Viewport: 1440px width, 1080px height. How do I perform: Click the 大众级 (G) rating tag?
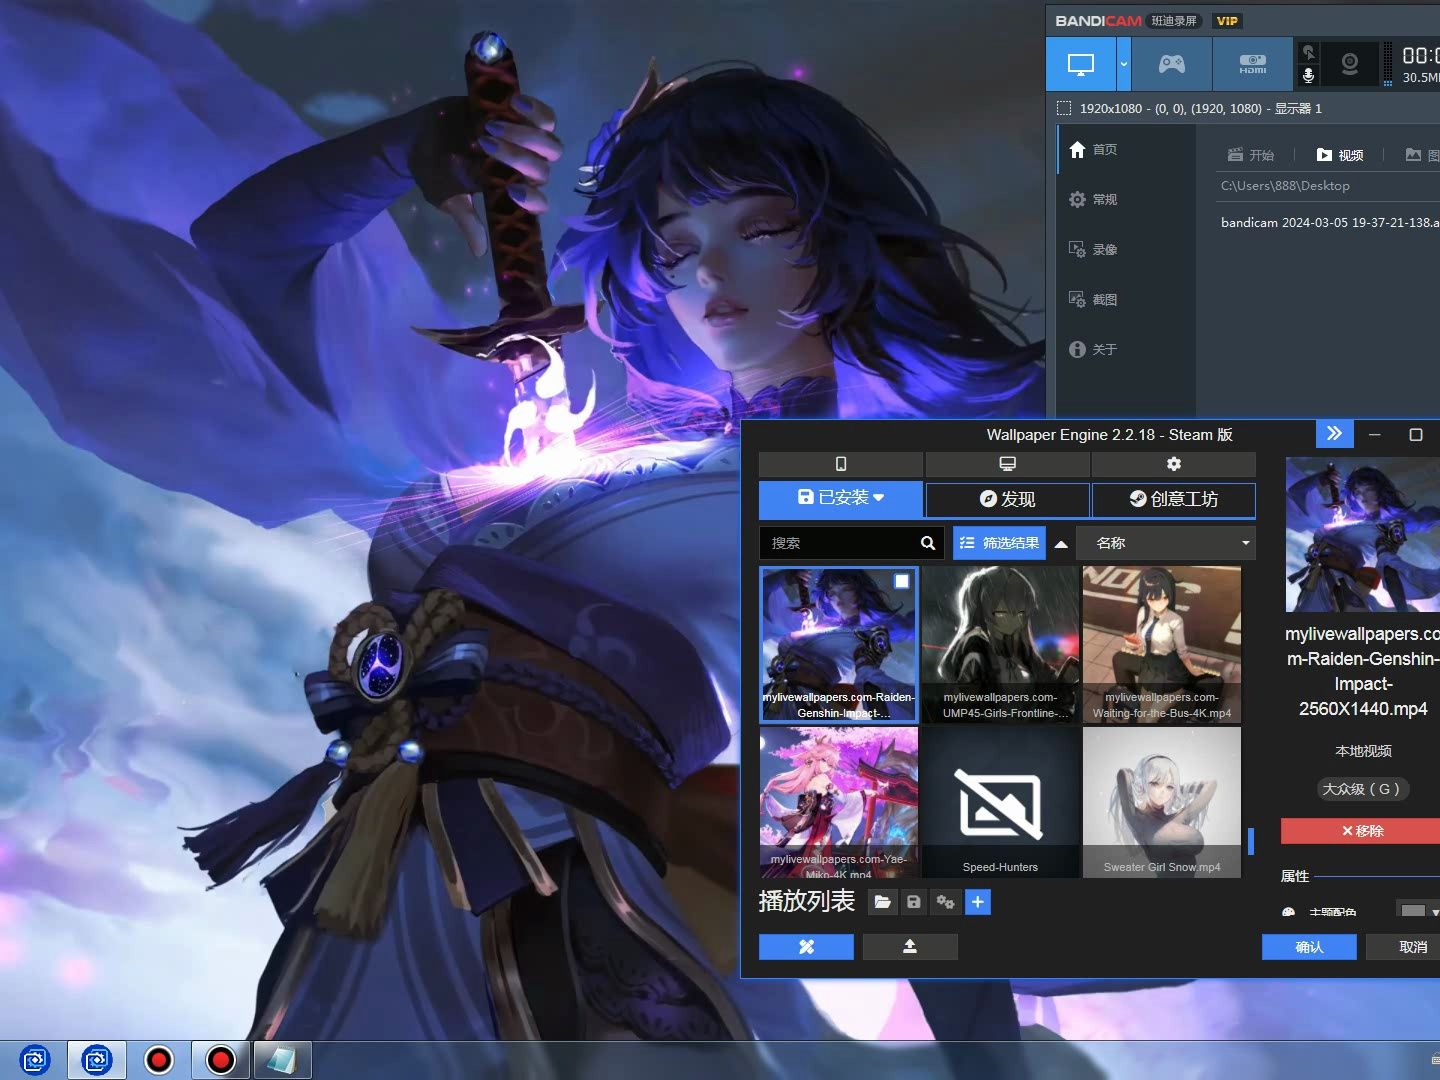point(1362,789)
